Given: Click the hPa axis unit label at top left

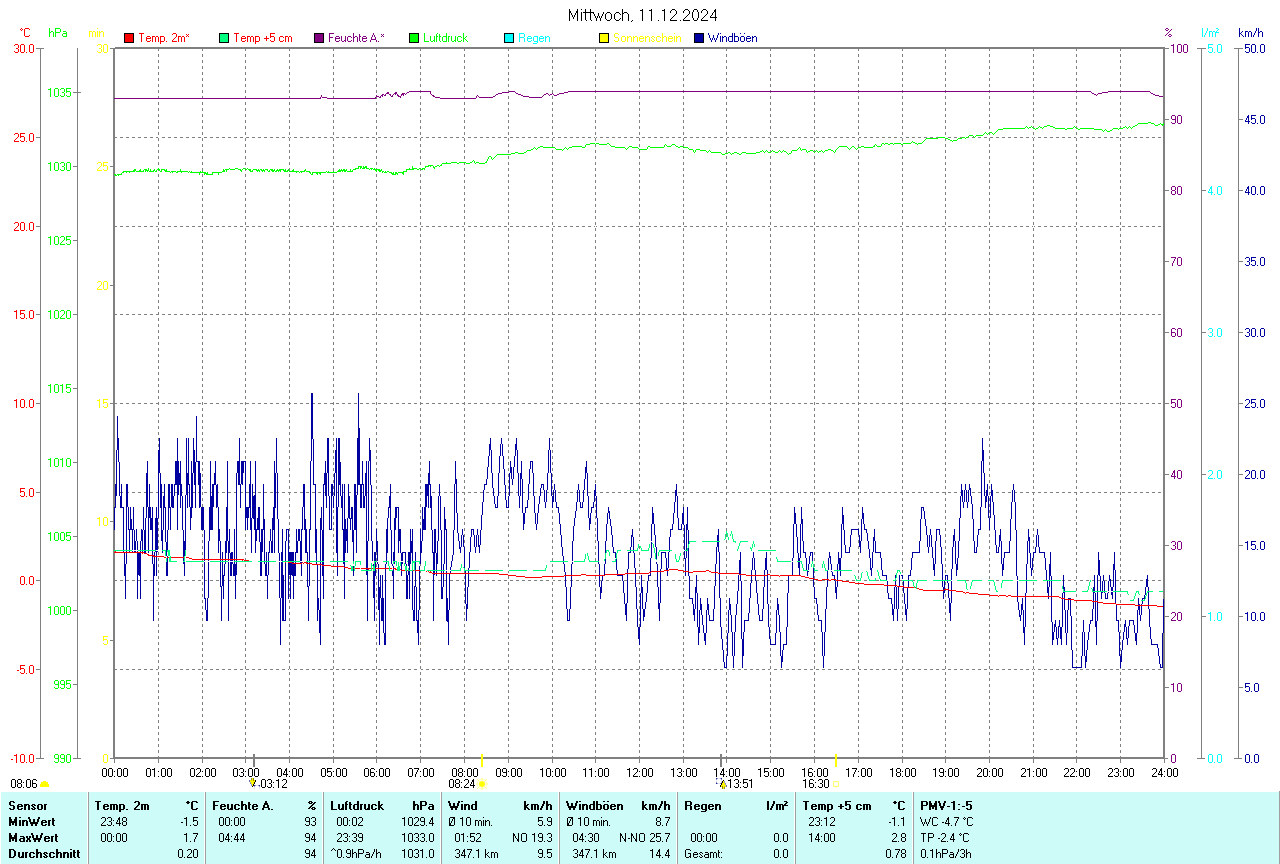Looking at the screenshot, I should (58, 33).
